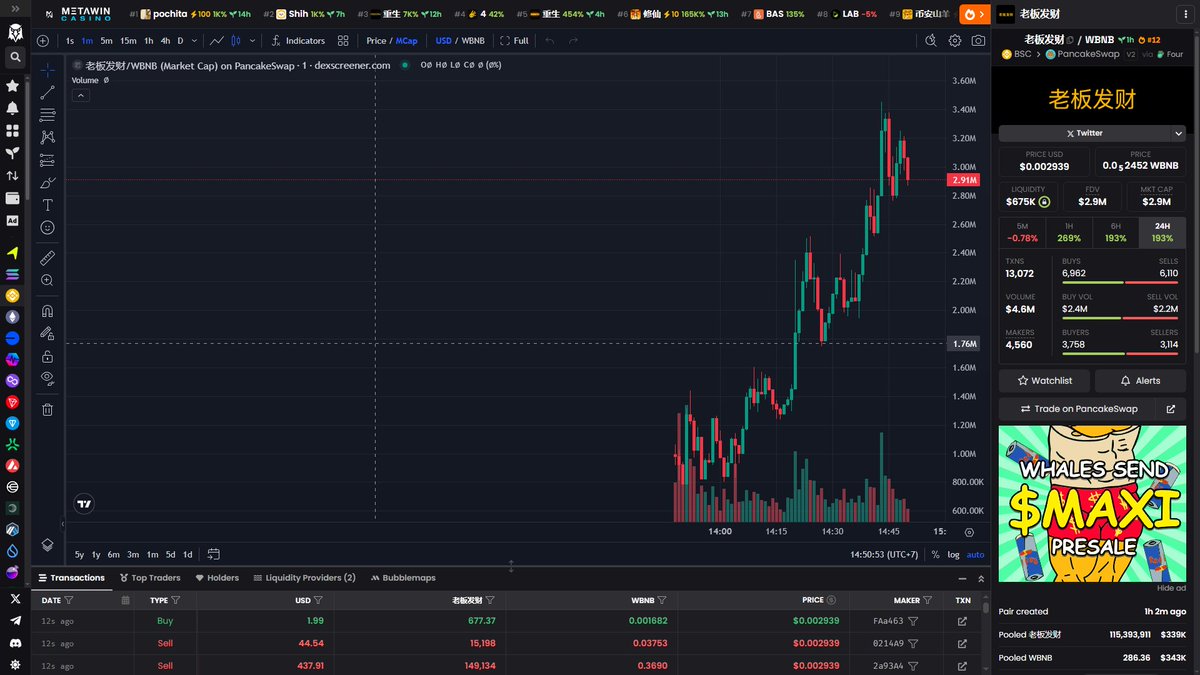The image size is (1200, 675).
Task: Click the magnet mode icon
Action: [x=47, y=311]
